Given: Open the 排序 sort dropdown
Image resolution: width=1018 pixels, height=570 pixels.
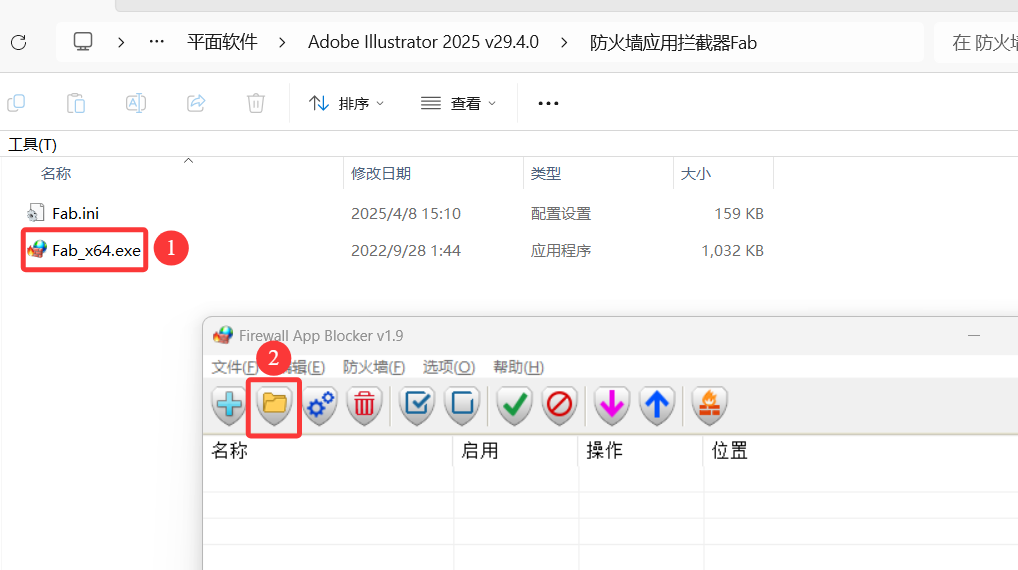Looking at the screenshot, I should tap(346, 103).
